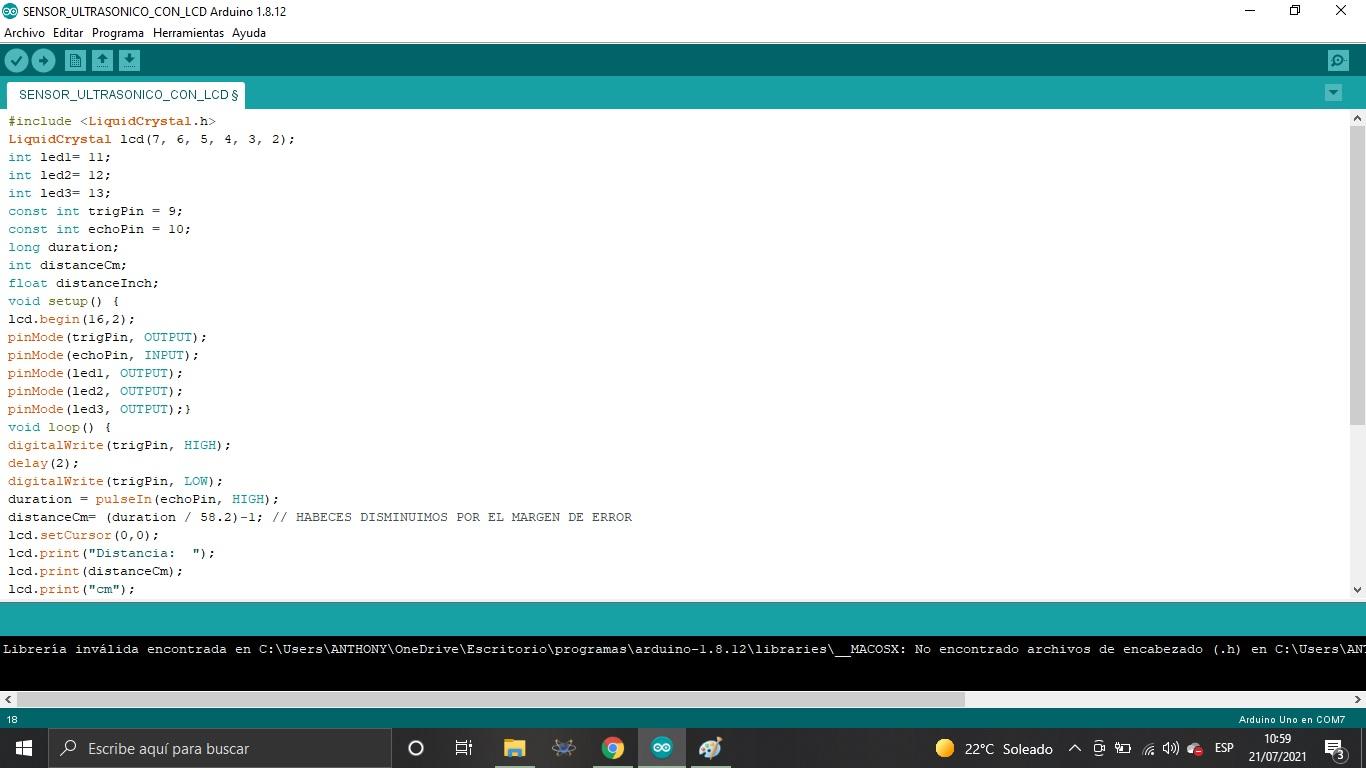
Task: Open Cortana circle icon on taskbar
Action: pos(416,748)
